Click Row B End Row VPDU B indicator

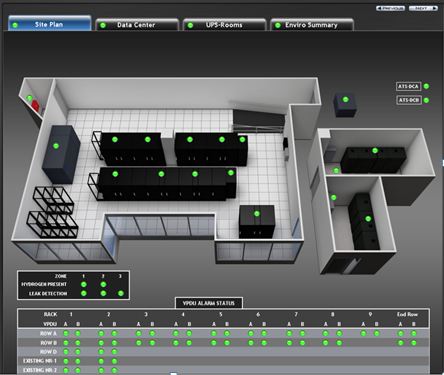[414, 343]
